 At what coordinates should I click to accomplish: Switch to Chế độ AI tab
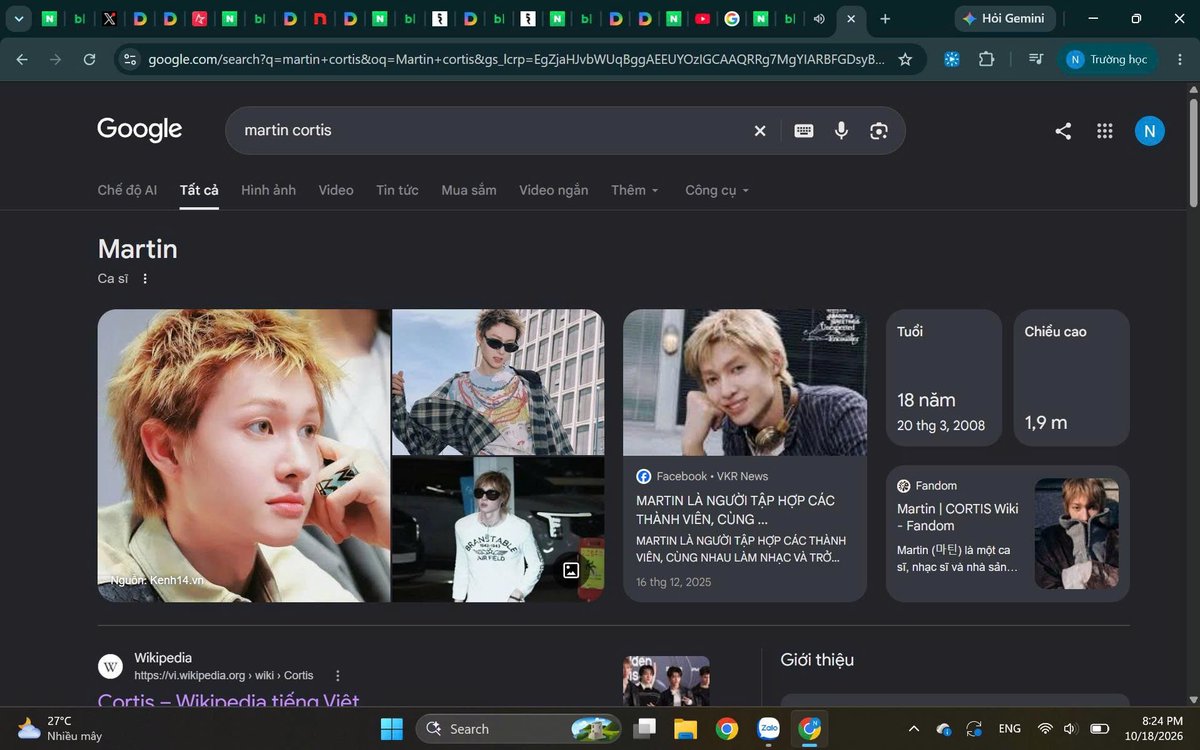[127, 190]
